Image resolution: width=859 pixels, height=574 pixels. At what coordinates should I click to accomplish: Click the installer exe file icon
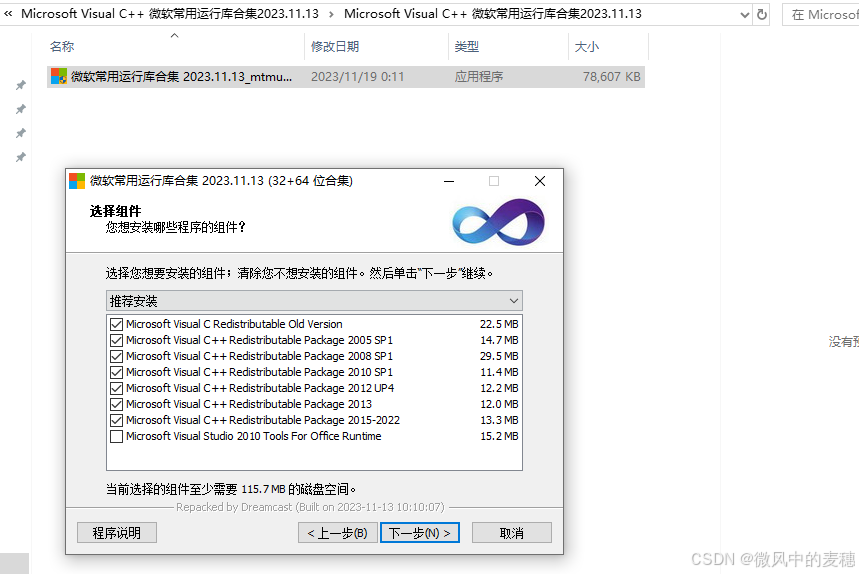(59, 76)
